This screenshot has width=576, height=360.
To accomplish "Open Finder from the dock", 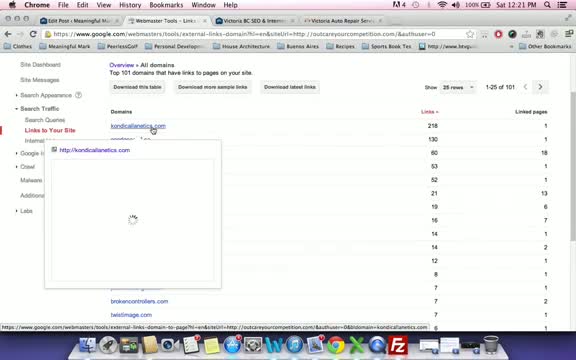I will tap(87, 345).
